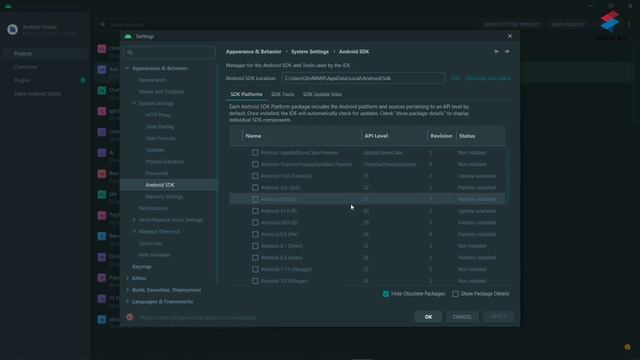640x360 pixels.
Task: Select Appearance in the settings tree
Action: click(152, 80)
